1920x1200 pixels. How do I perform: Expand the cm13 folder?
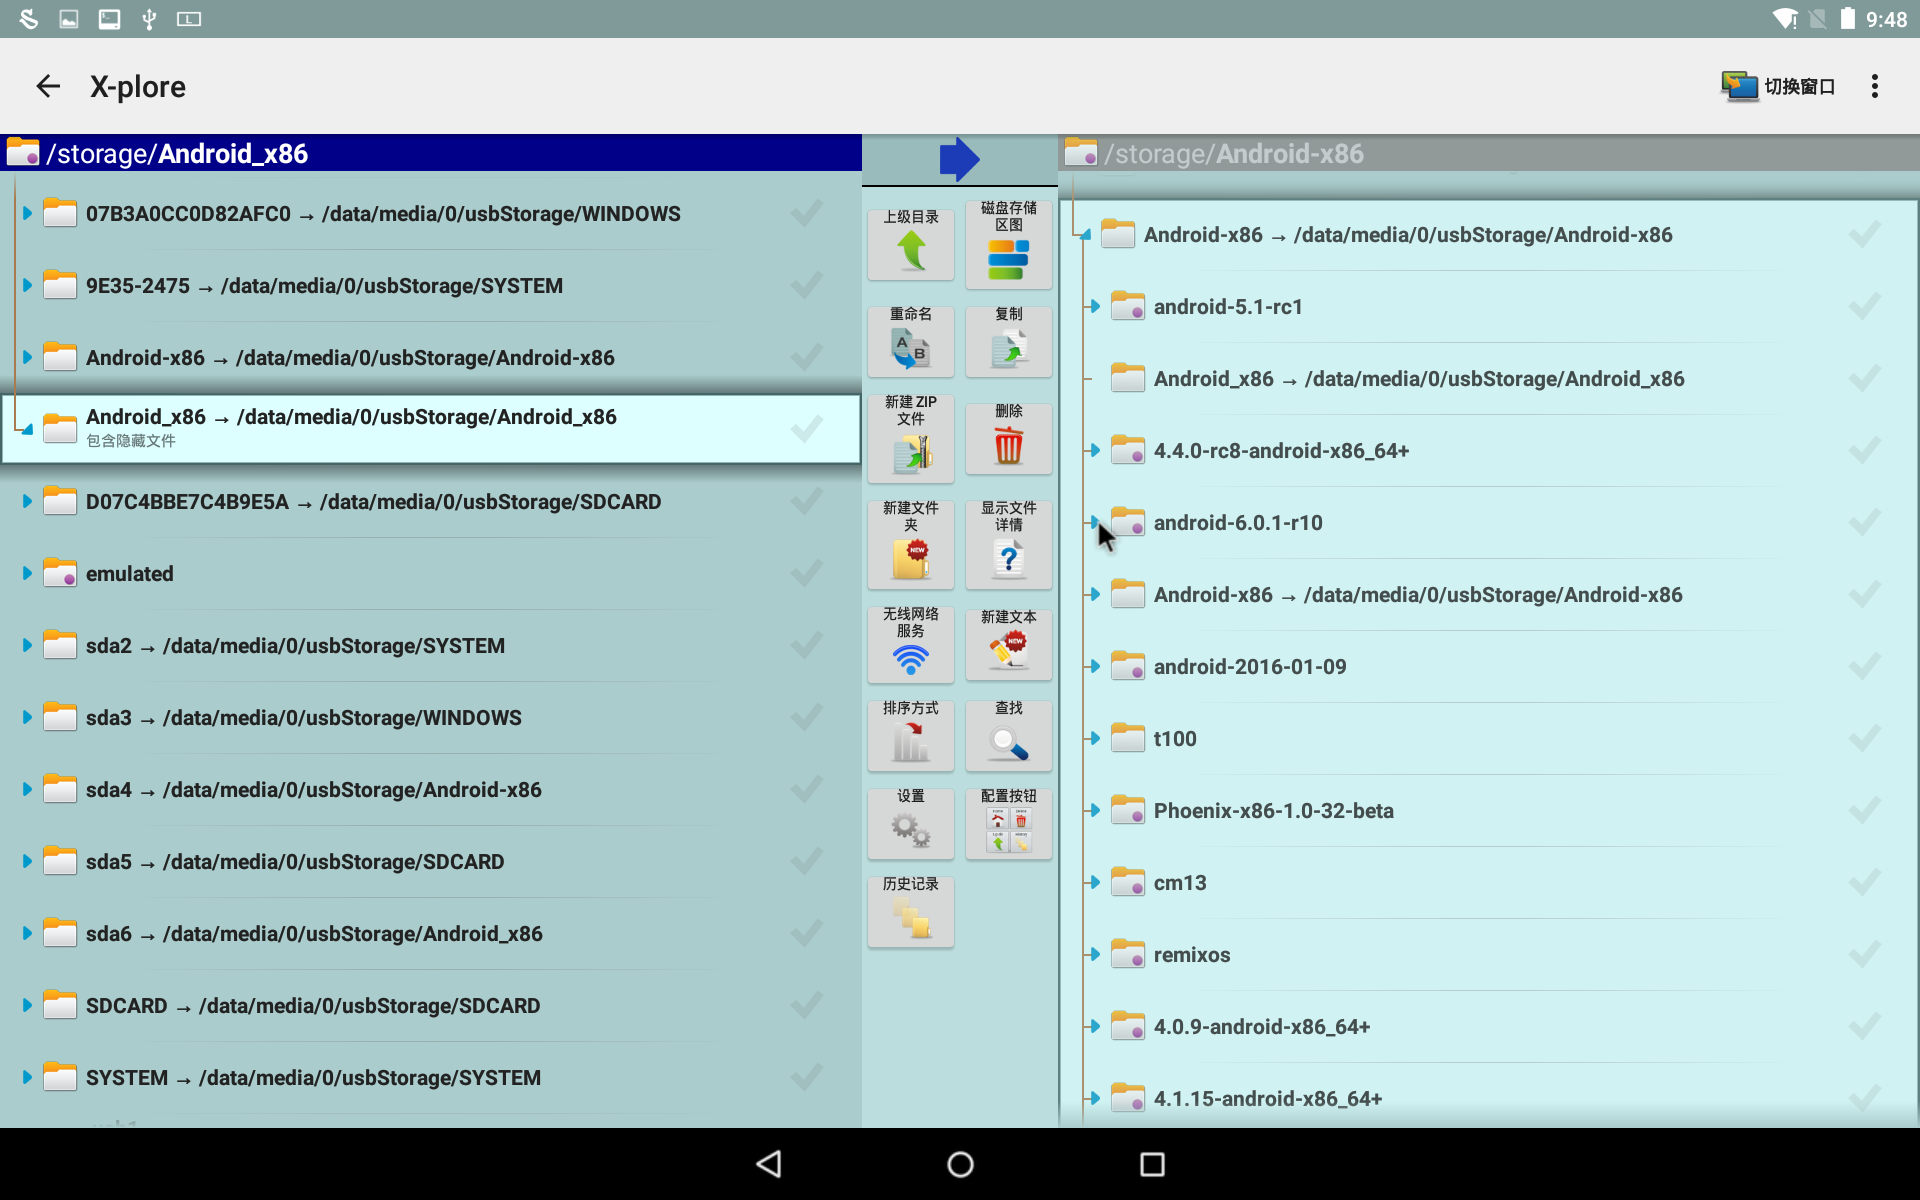point(1094,883)
